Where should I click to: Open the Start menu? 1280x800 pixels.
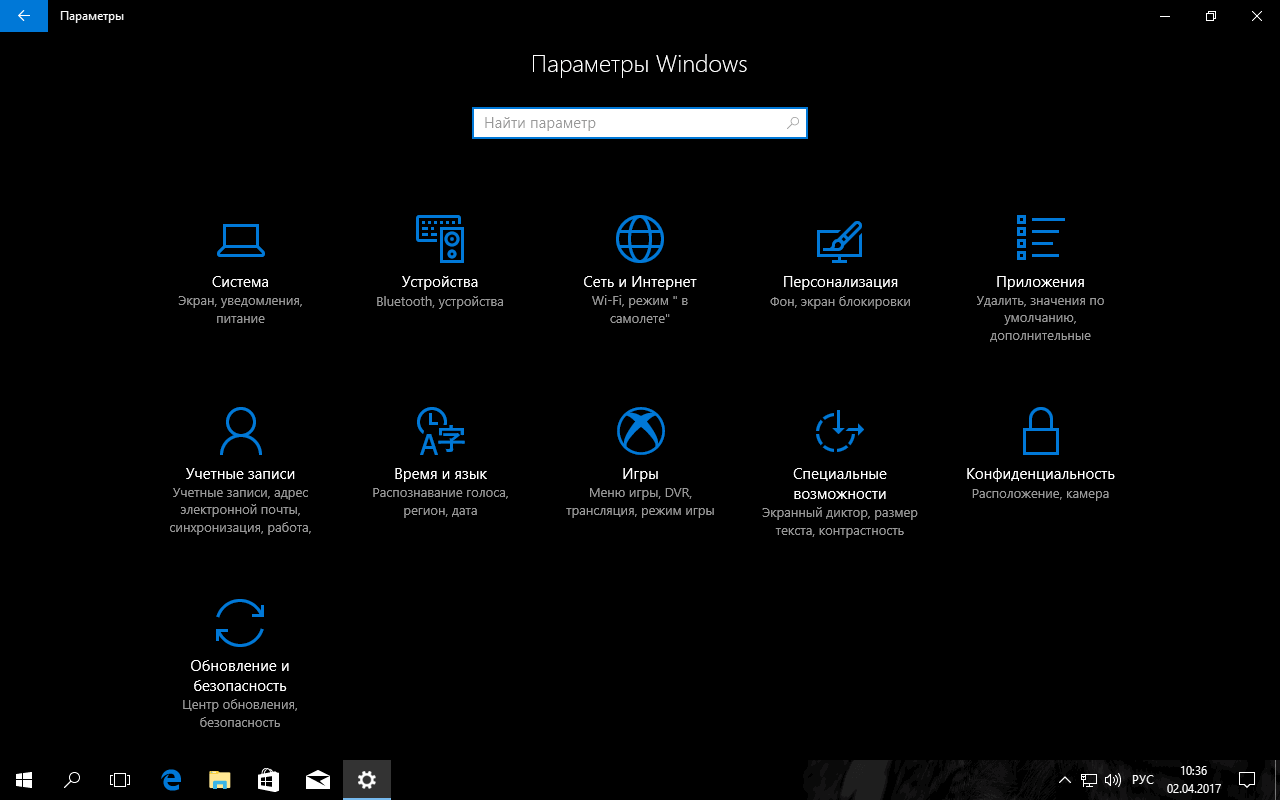[23, 780]
